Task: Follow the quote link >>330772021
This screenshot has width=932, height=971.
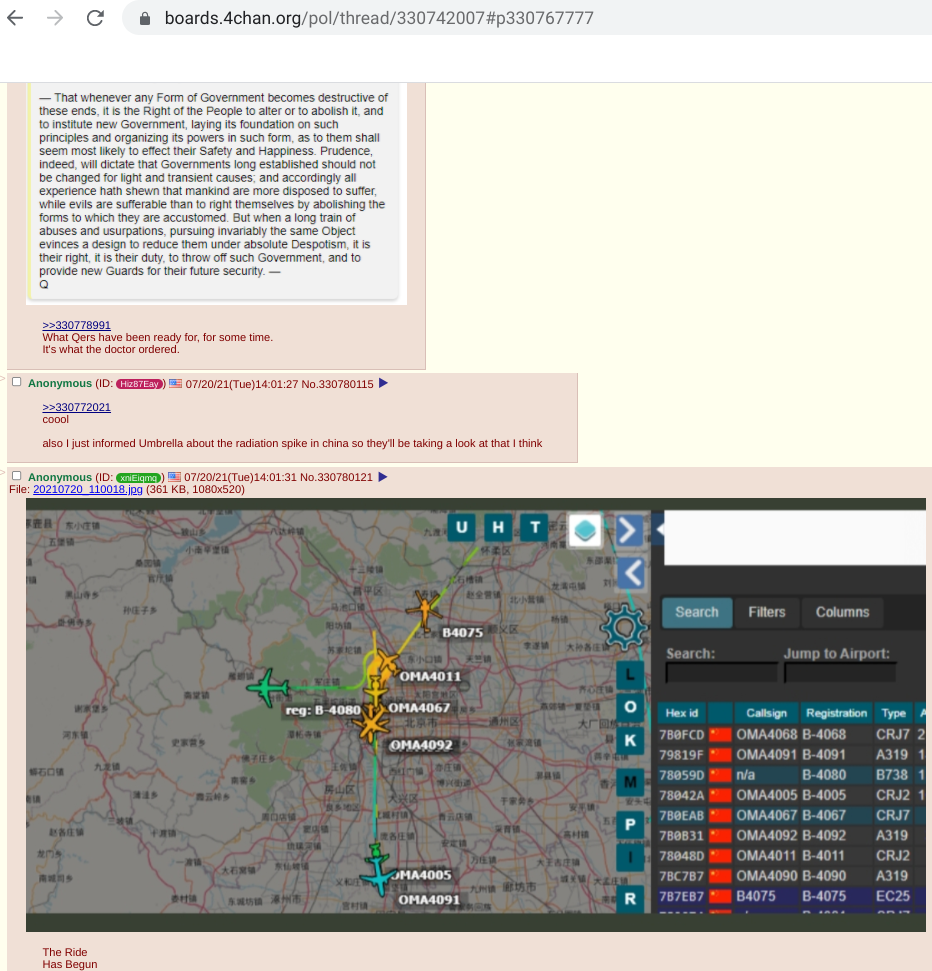Action: tap(77, 407)
